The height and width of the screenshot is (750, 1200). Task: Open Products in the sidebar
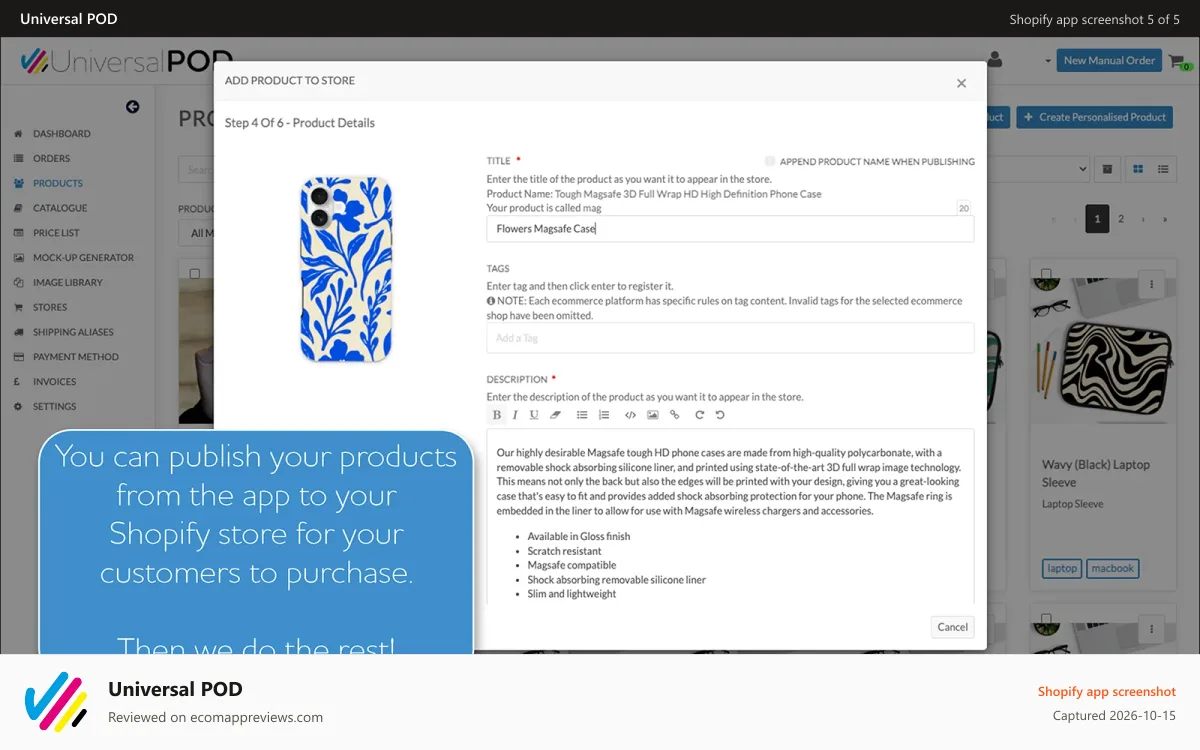coord(57,183)
